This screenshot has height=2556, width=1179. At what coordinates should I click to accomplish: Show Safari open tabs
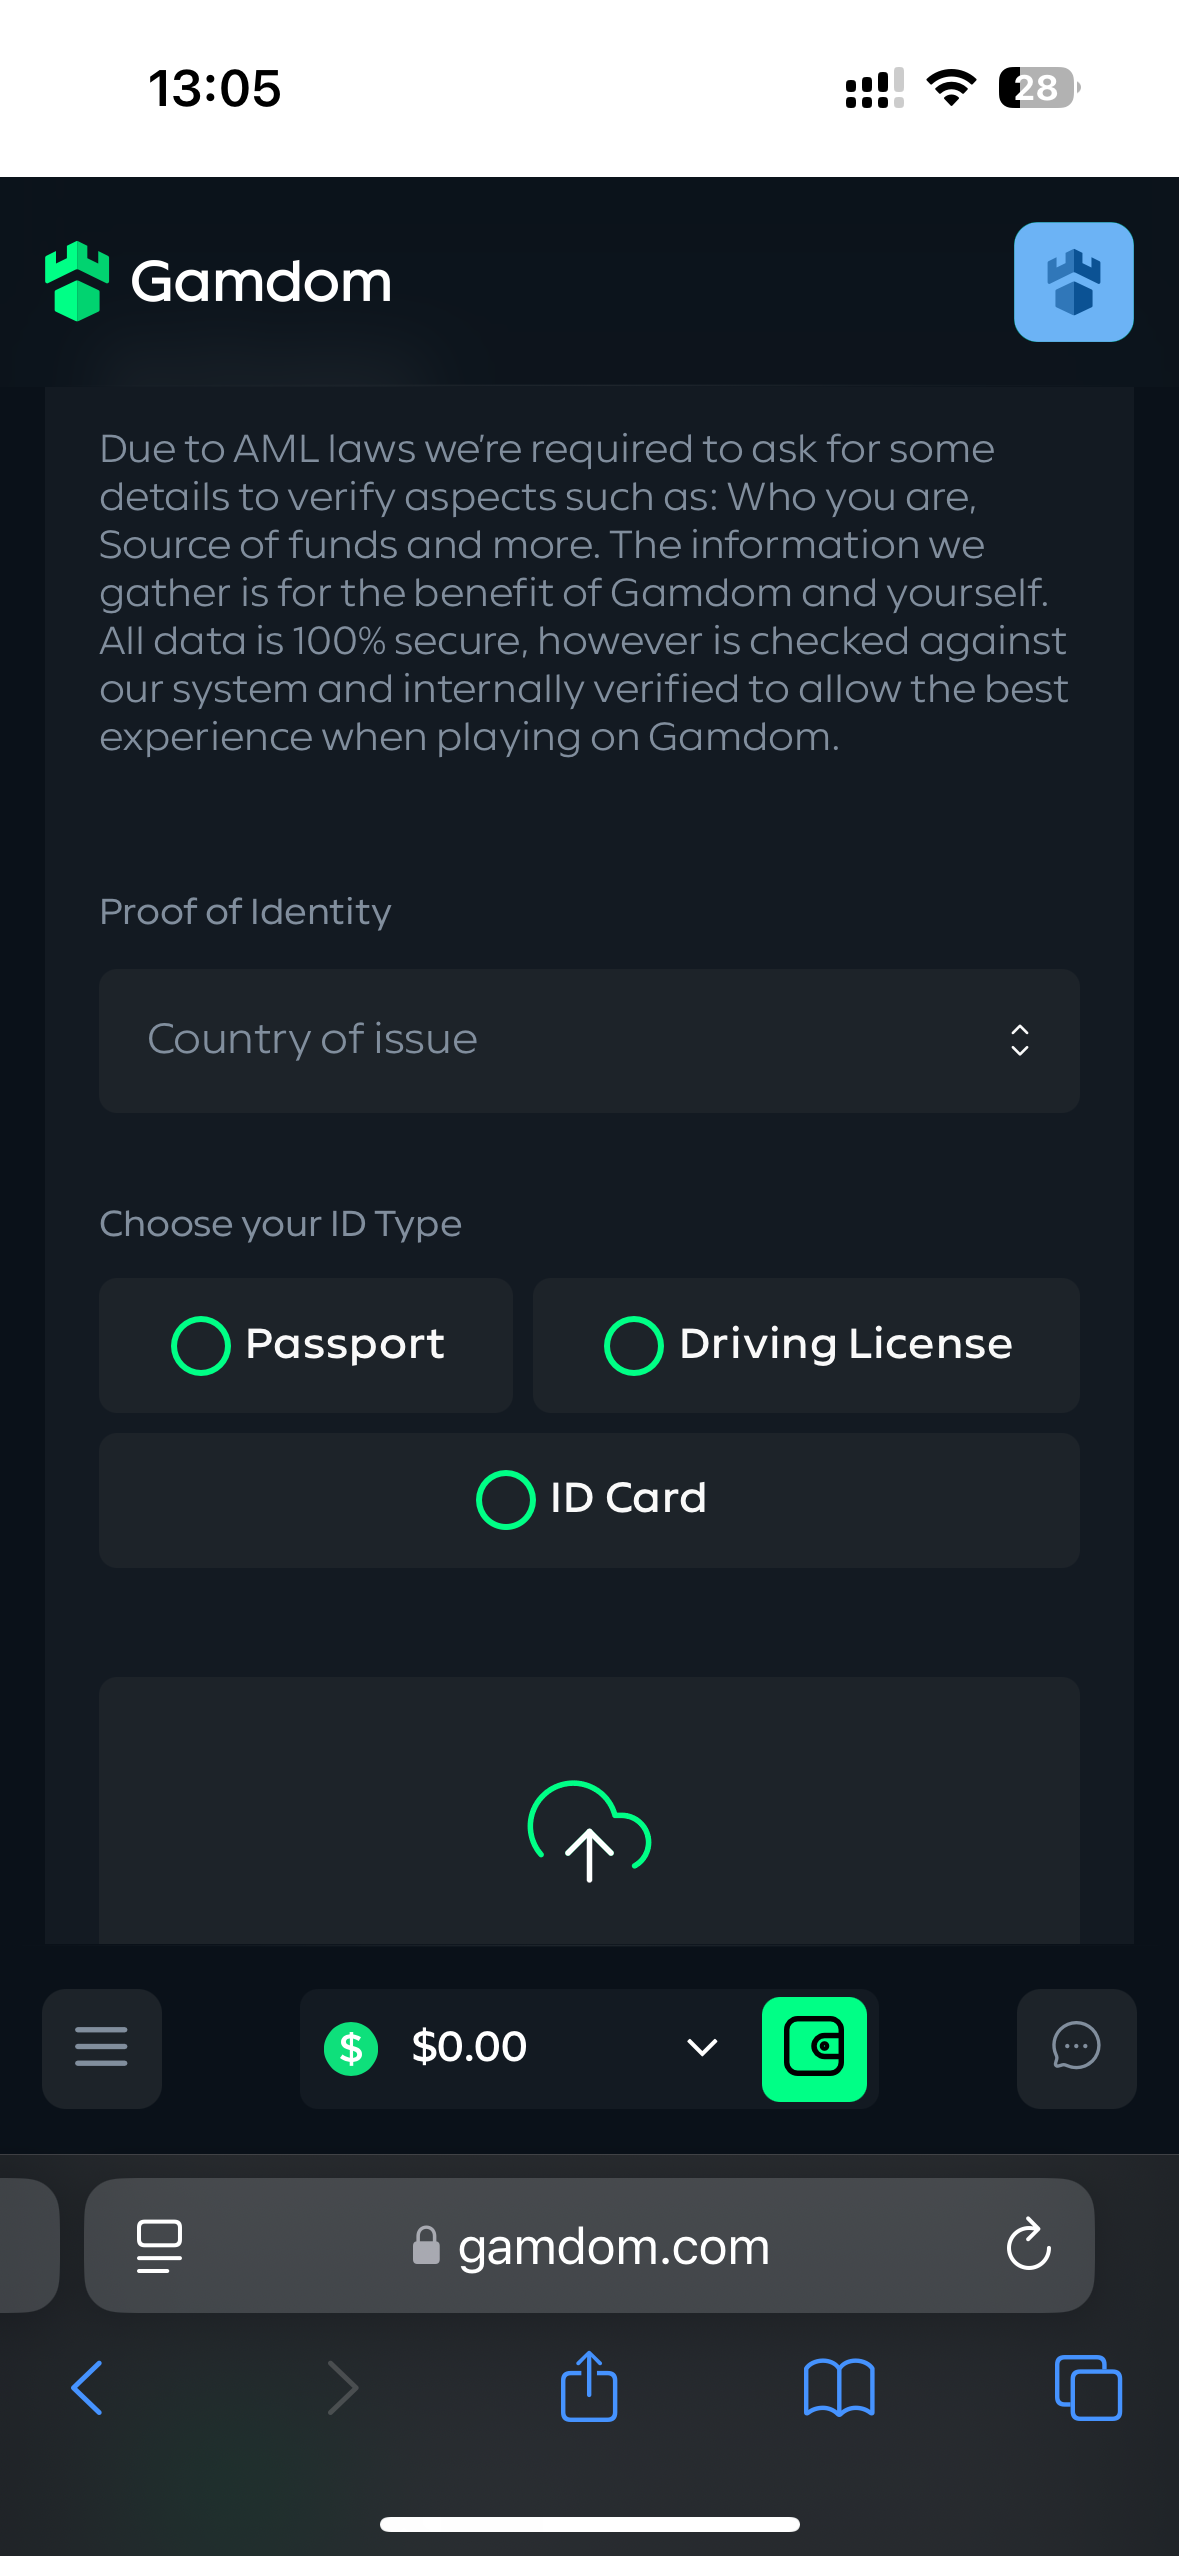coord(1088,2387)
